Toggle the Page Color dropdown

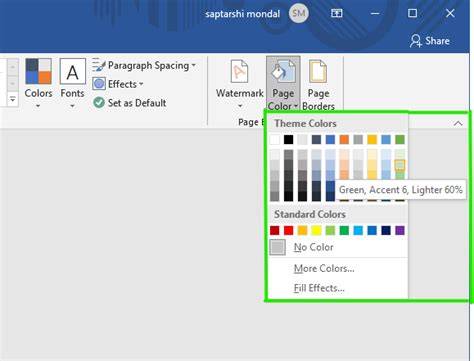pyautogui.click(x=283, y=84)
